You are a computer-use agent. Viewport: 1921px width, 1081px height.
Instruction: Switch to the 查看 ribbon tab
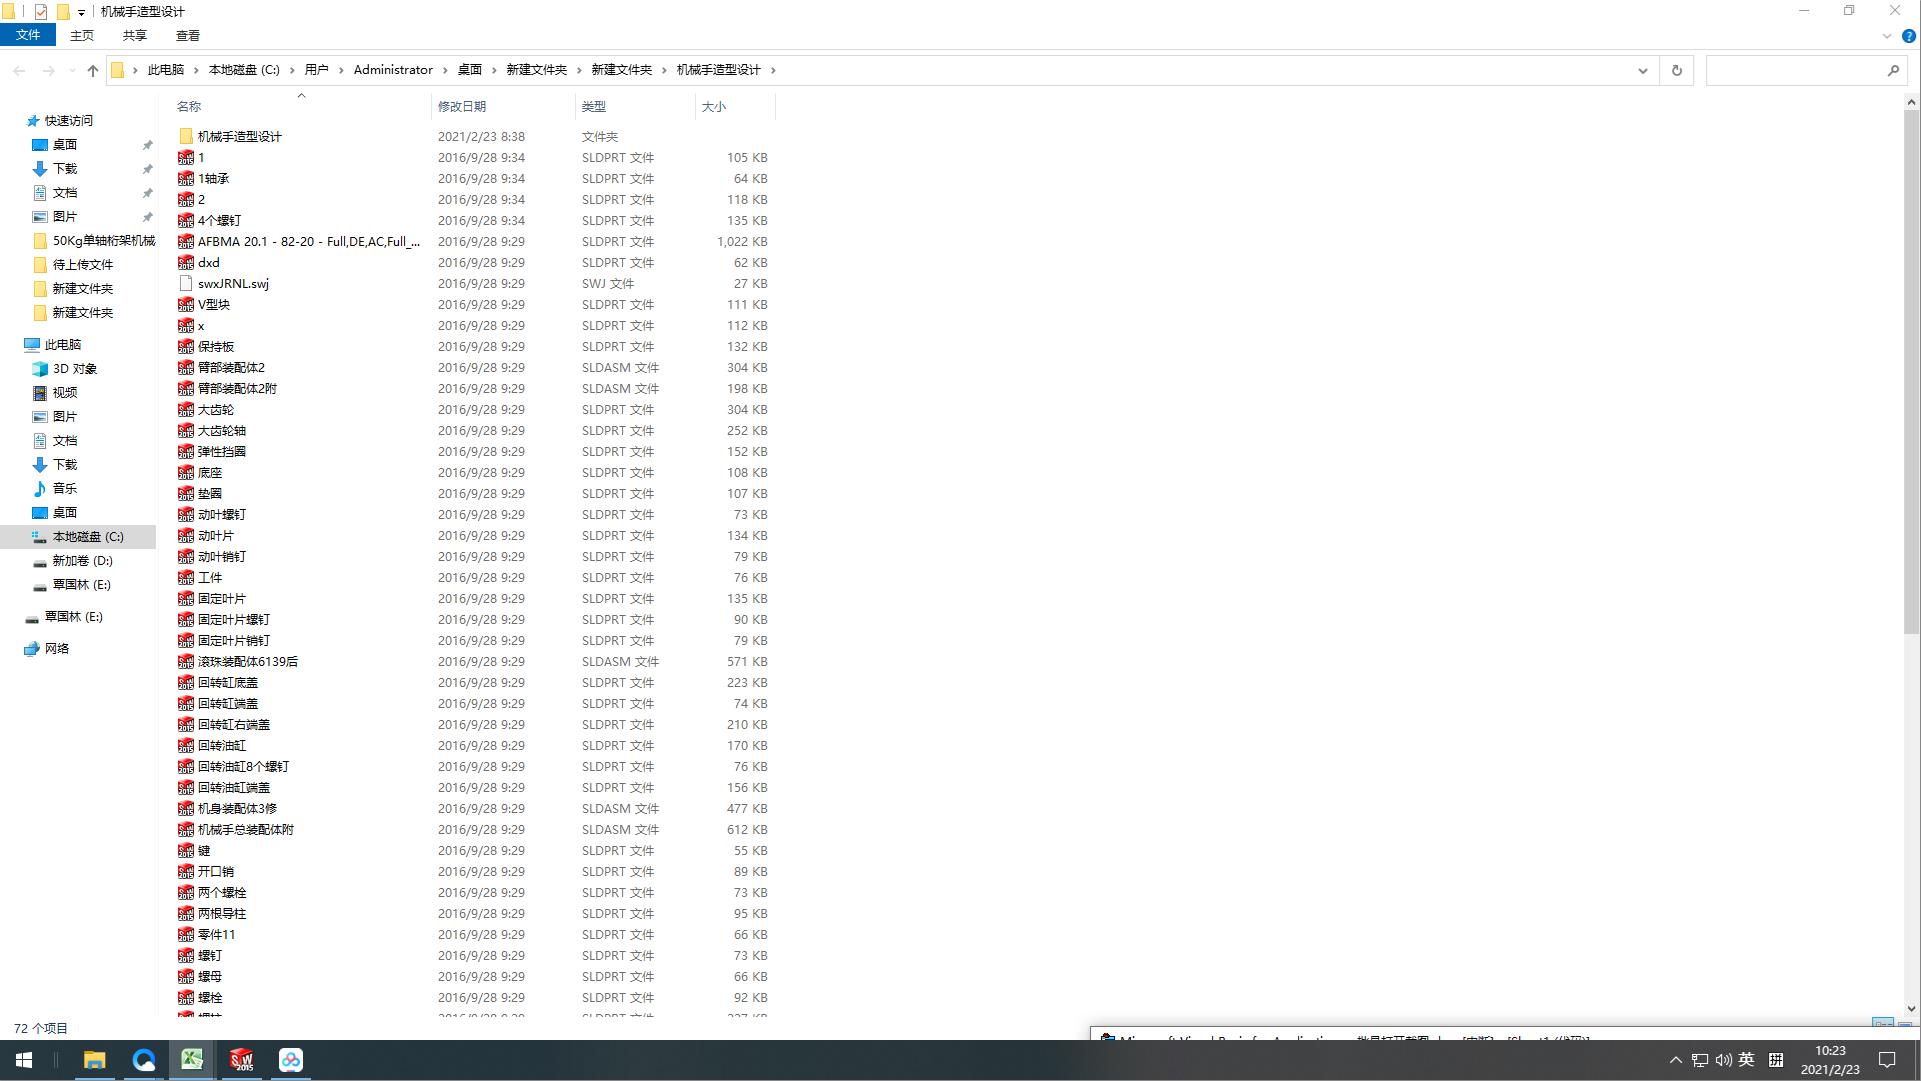pos(187,35)
